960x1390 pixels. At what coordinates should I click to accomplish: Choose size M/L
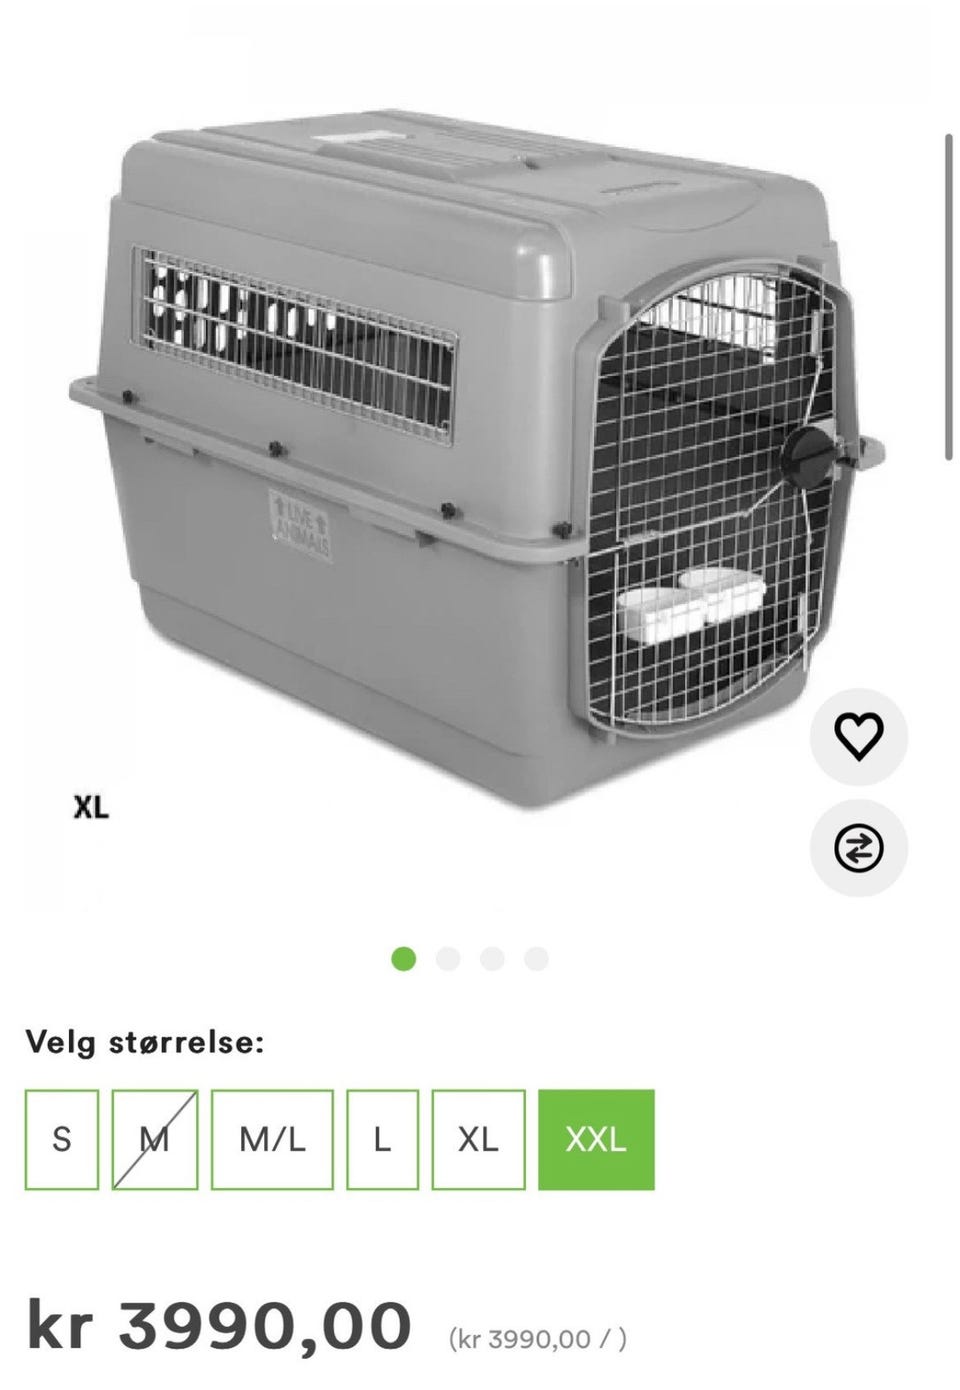tap(272, 1140)
